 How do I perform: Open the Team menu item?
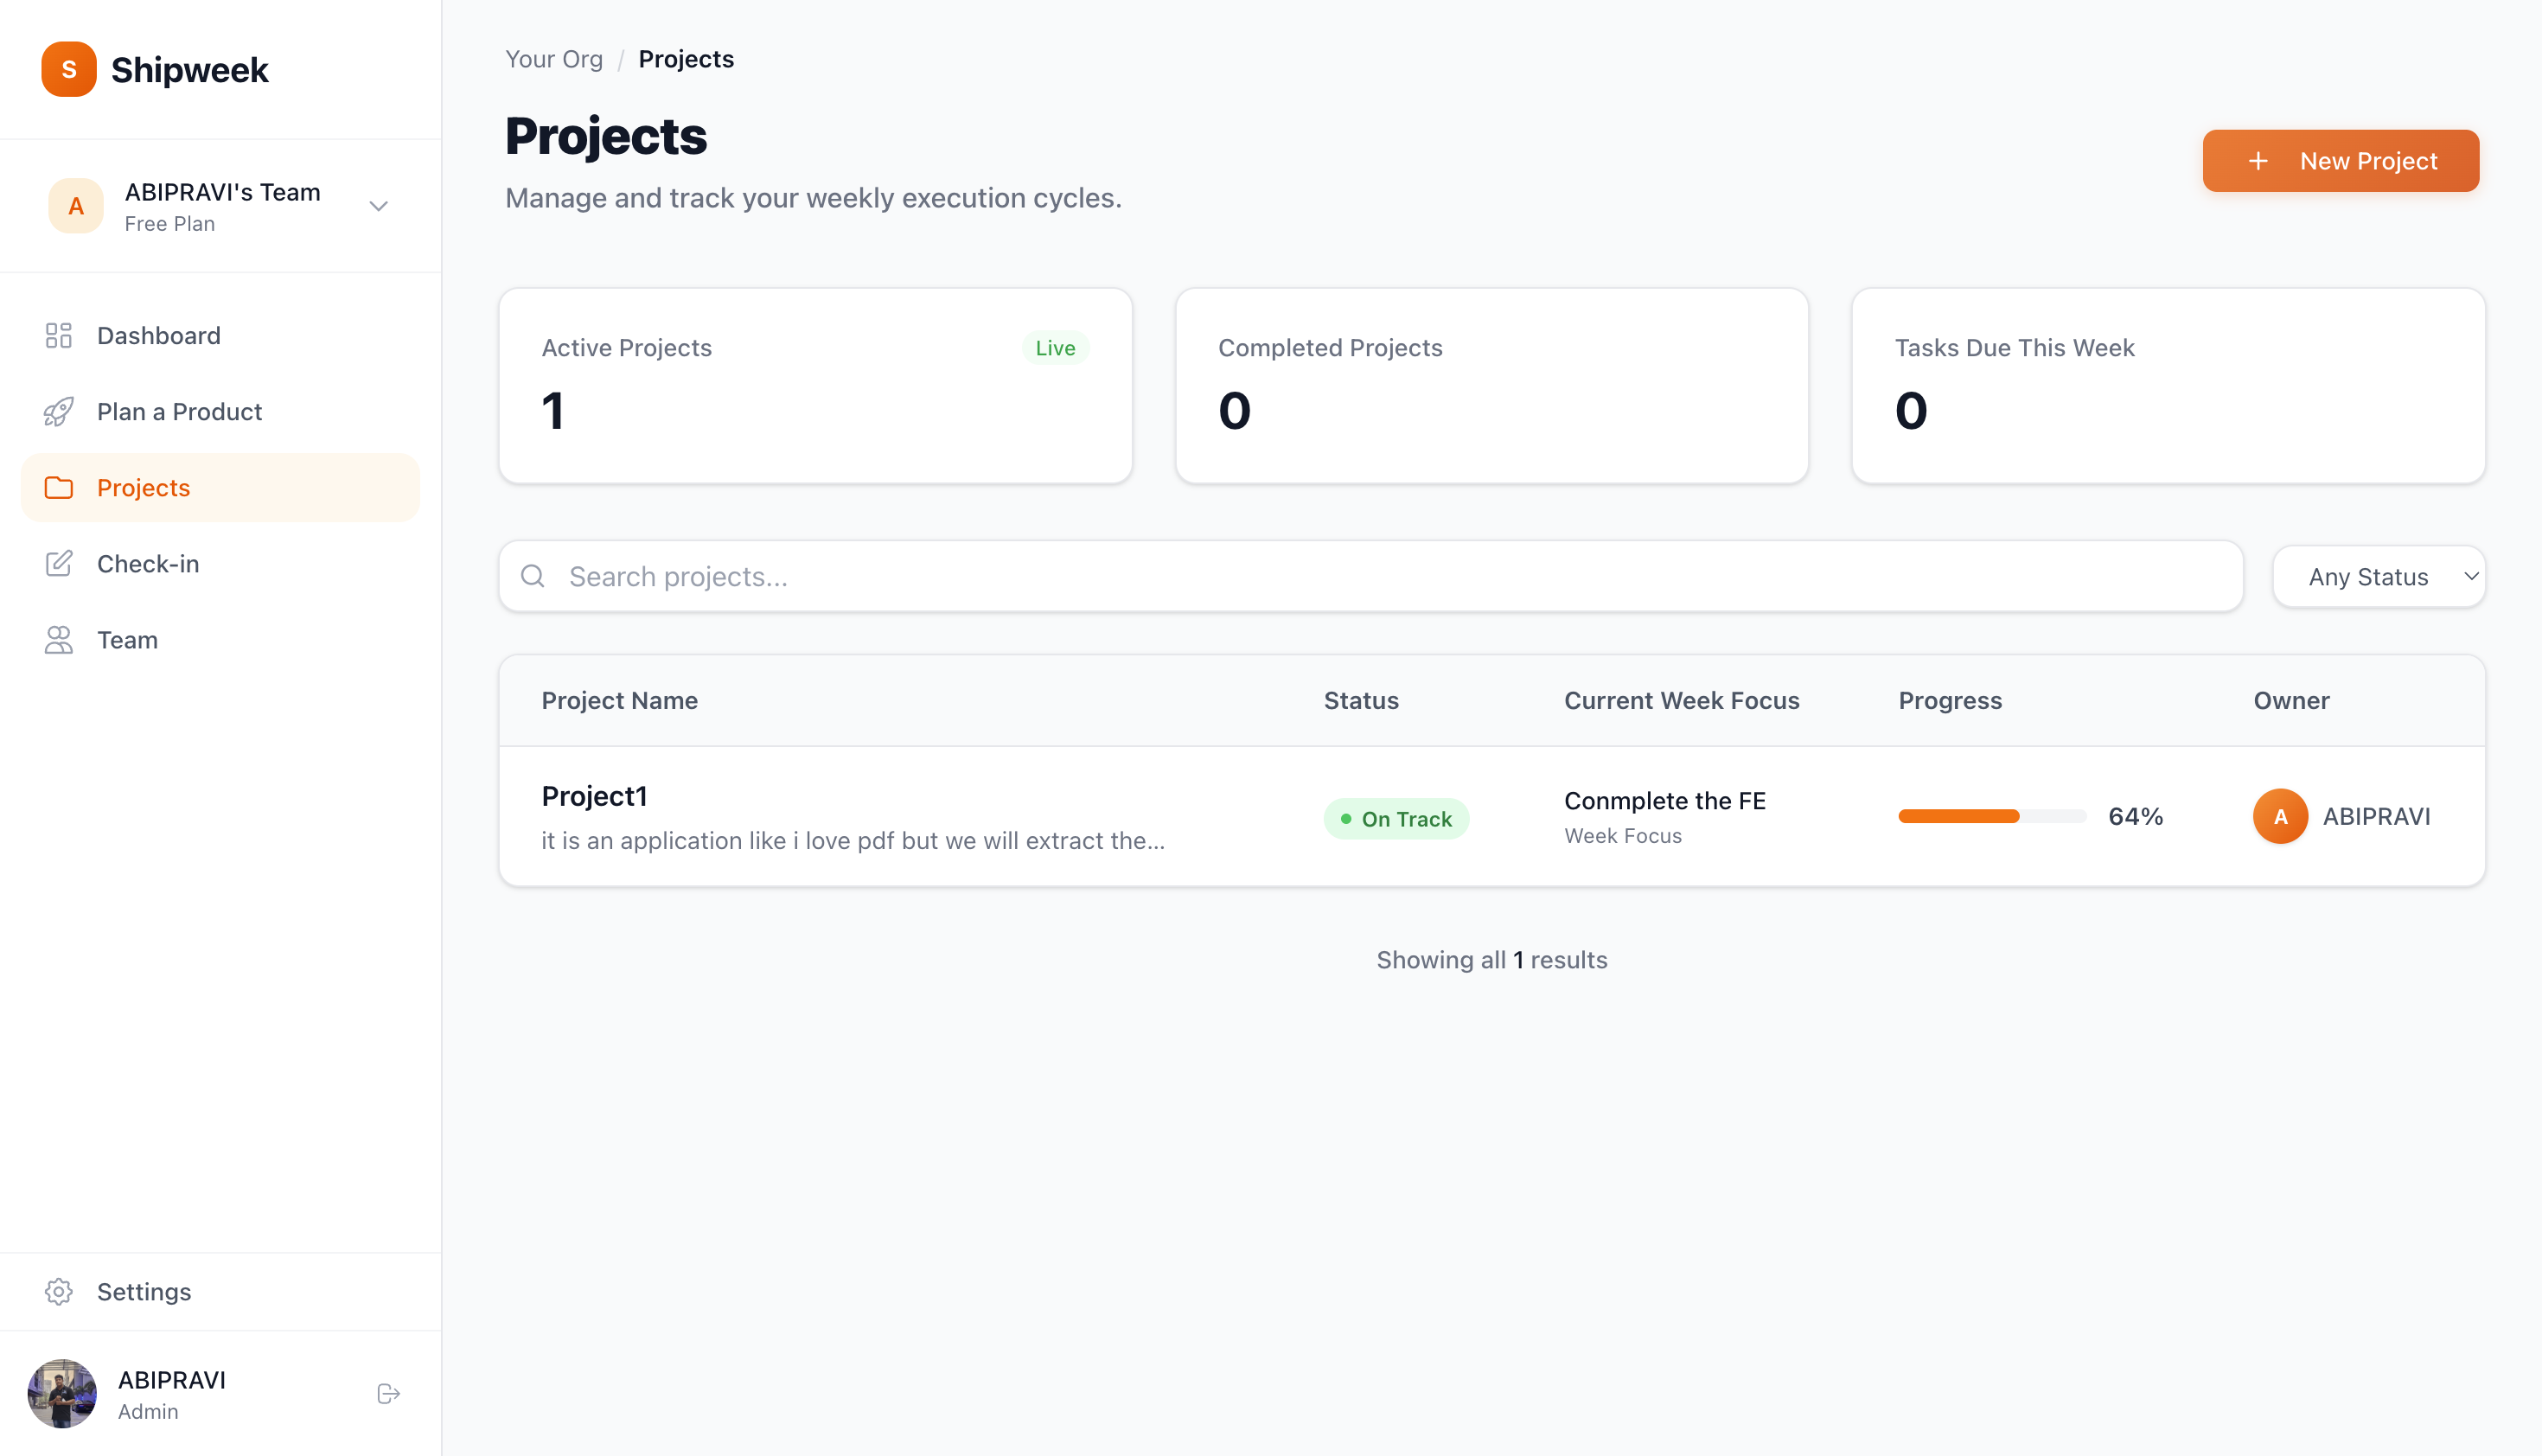[127, 639]
